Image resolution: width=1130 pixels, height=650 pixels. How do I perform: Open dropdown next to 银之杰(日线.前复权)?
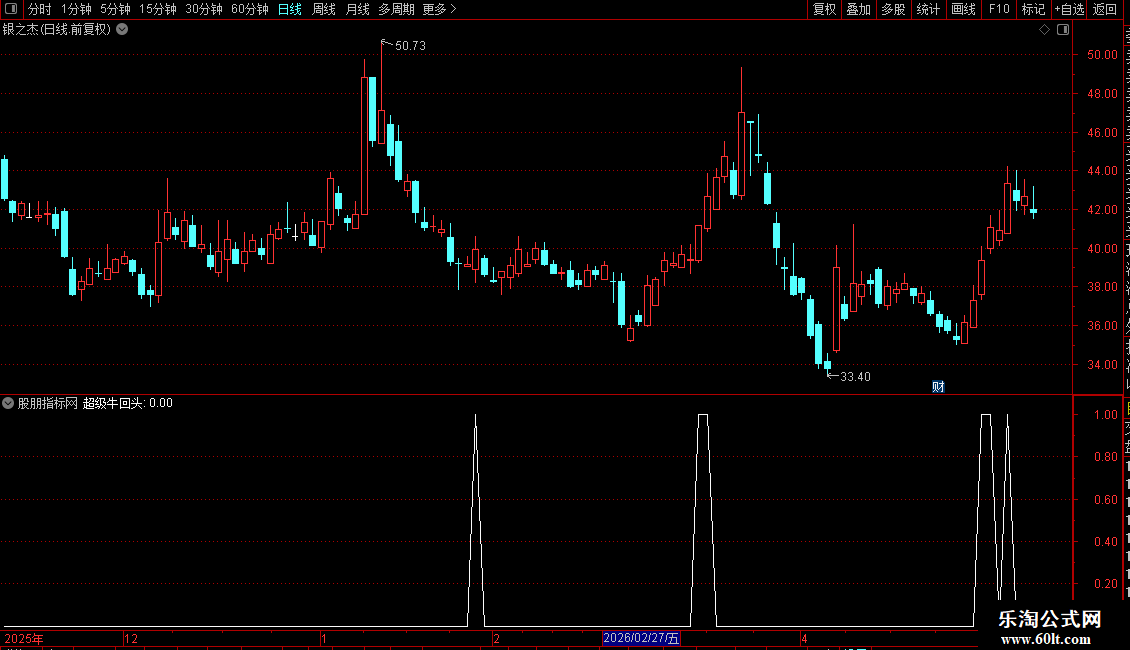click(x=123, y=30)
